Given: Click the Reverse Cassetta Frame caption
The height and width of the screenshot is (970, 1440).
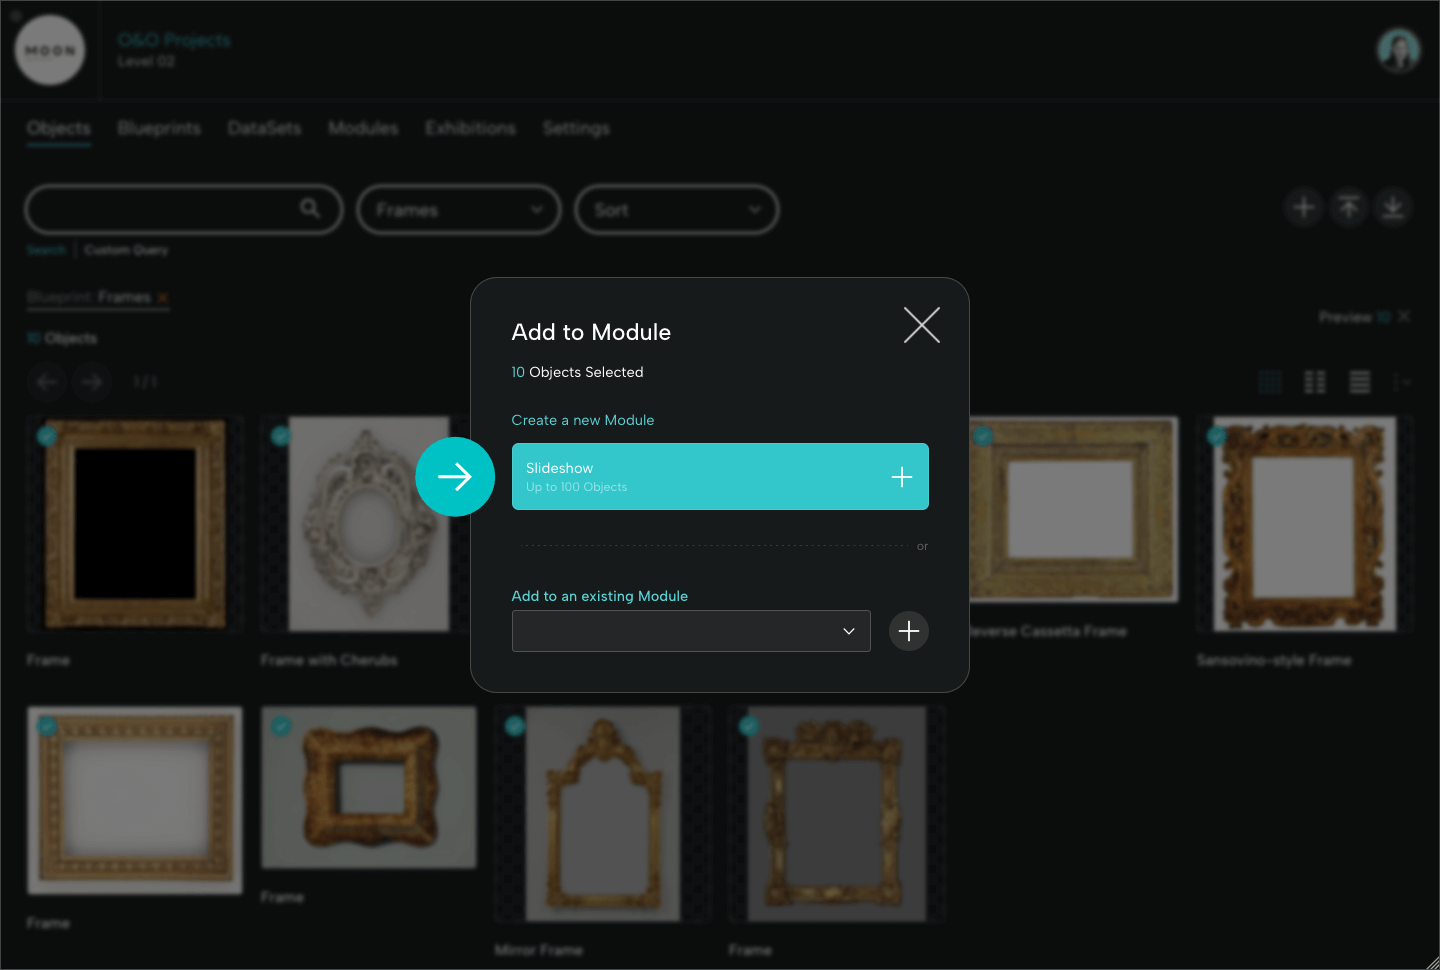Looking at the screenshot, I should point(1048,632).
